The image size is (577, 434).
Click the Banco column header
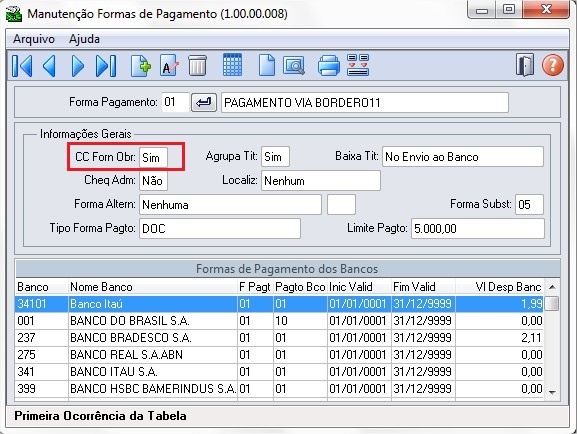point(42,287)
